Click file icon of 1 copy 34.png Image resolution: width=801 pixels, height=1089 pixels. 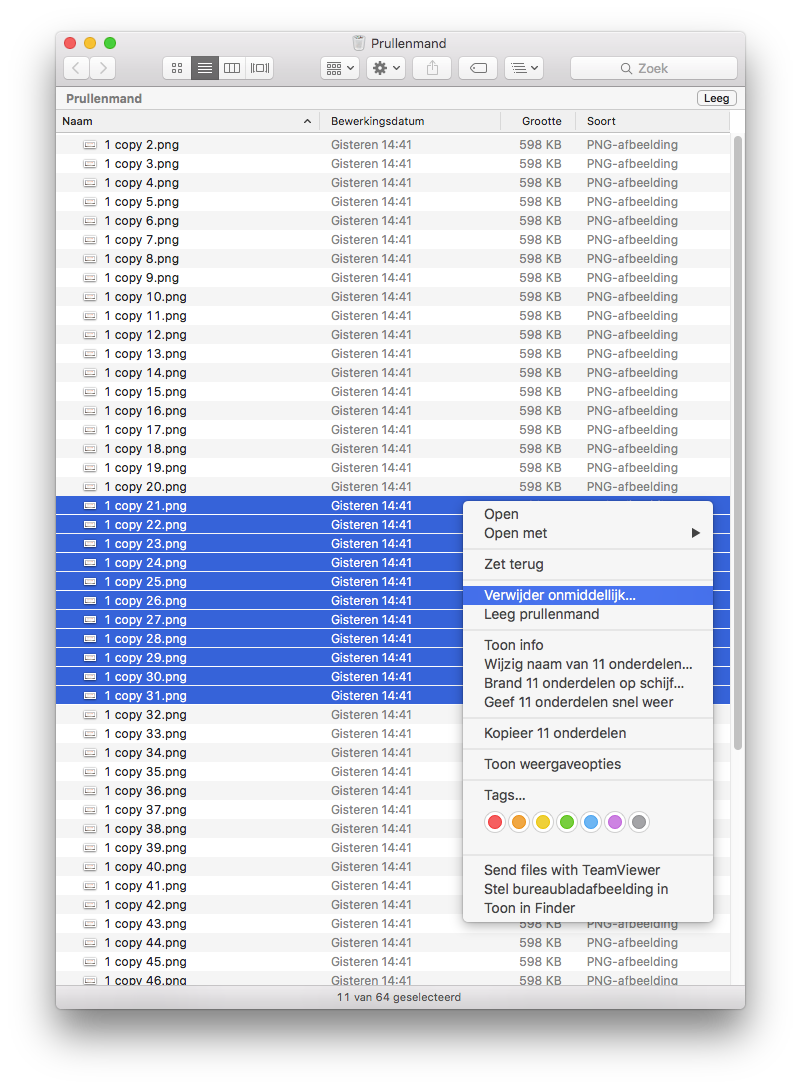(90, 753)
